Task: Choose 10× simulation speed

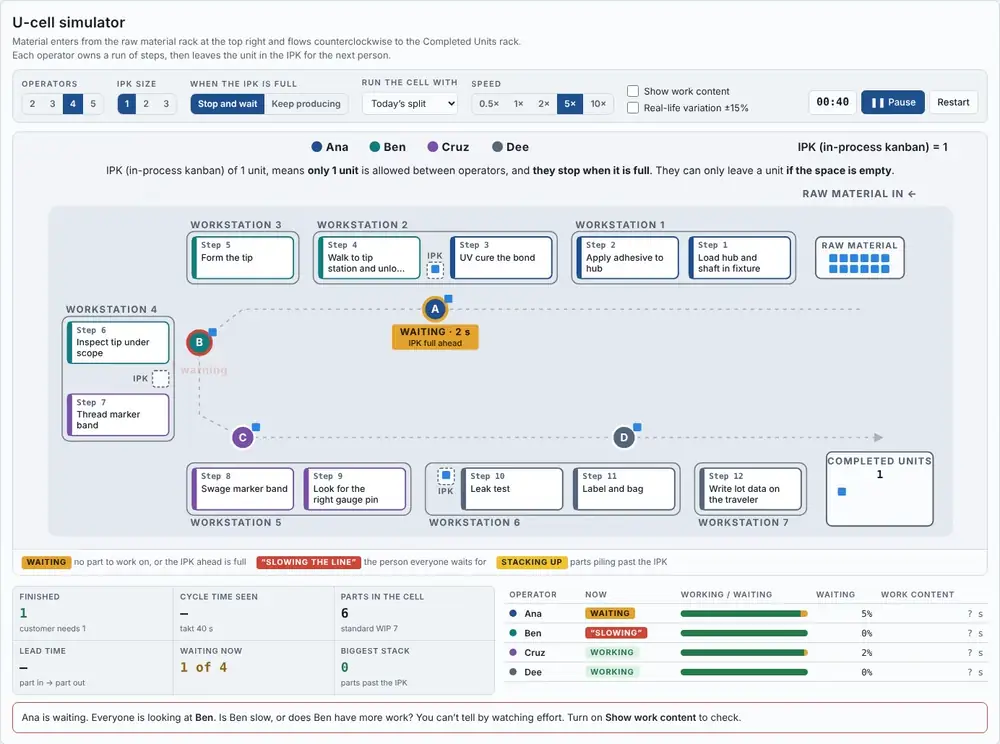Action: pos(598,104)
